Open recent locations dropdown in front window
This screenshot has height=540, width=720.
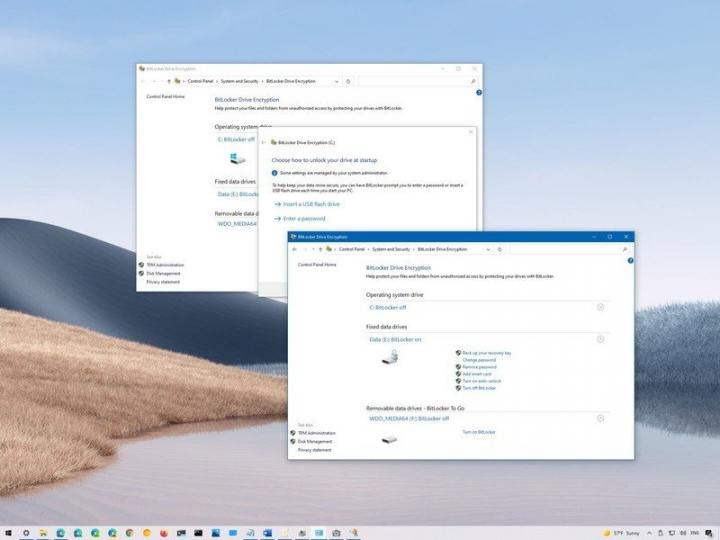[313, 249]
